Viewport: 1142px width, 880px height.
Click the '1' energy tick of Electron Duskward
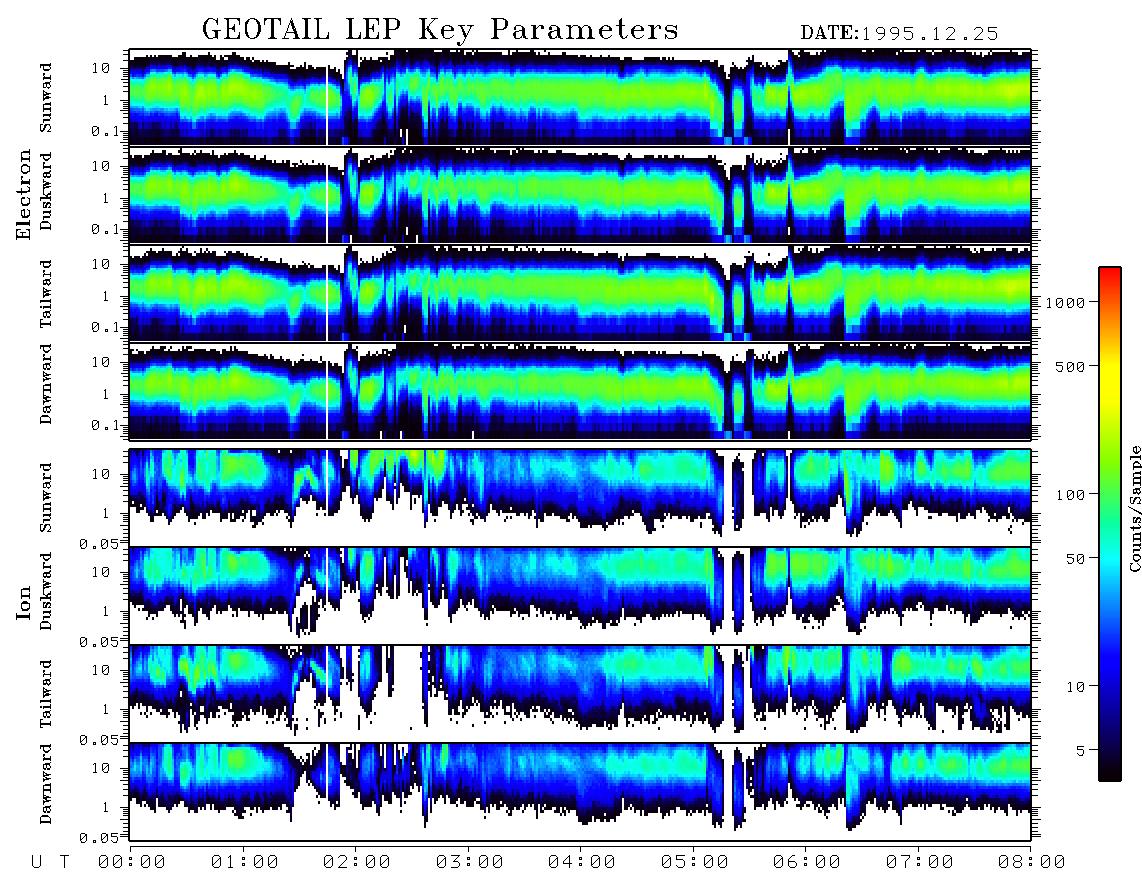pyautogui.click(x=106, y=198)
